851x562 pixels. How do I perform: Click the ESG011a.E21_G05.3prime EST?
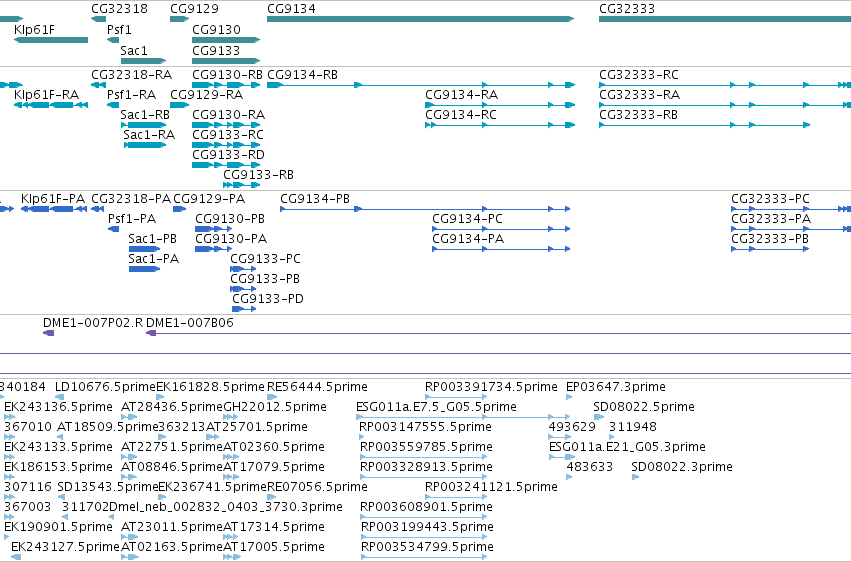tap(562, 457)
